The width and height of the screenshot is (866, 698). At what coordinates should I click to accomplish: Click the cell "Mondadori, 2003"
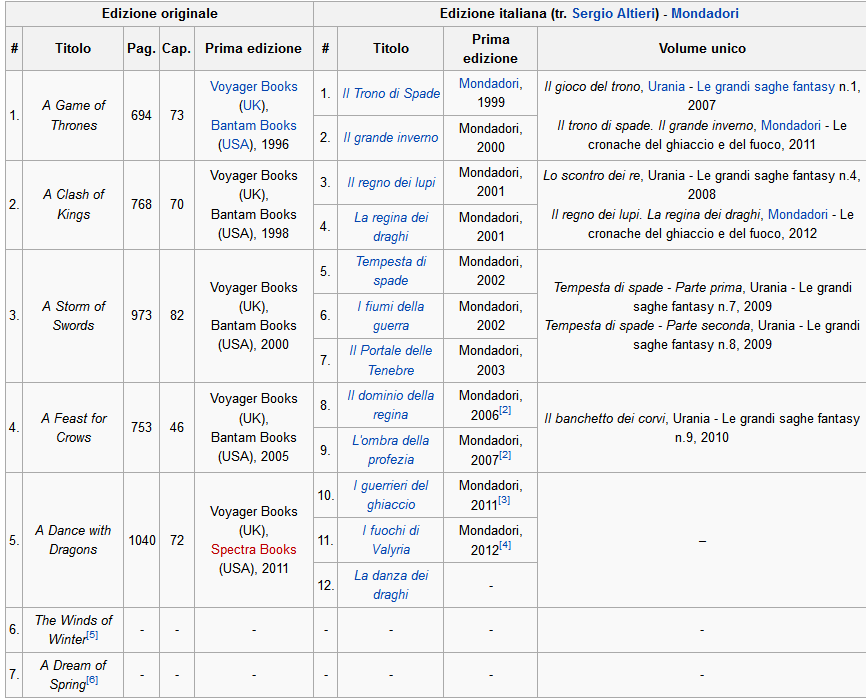coord(490,360)
